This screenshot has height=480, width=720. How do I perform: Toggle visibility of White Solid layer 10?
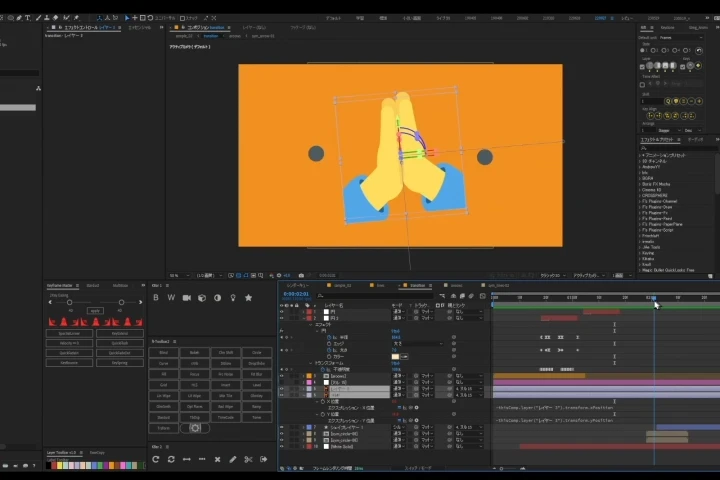point(281,446)
